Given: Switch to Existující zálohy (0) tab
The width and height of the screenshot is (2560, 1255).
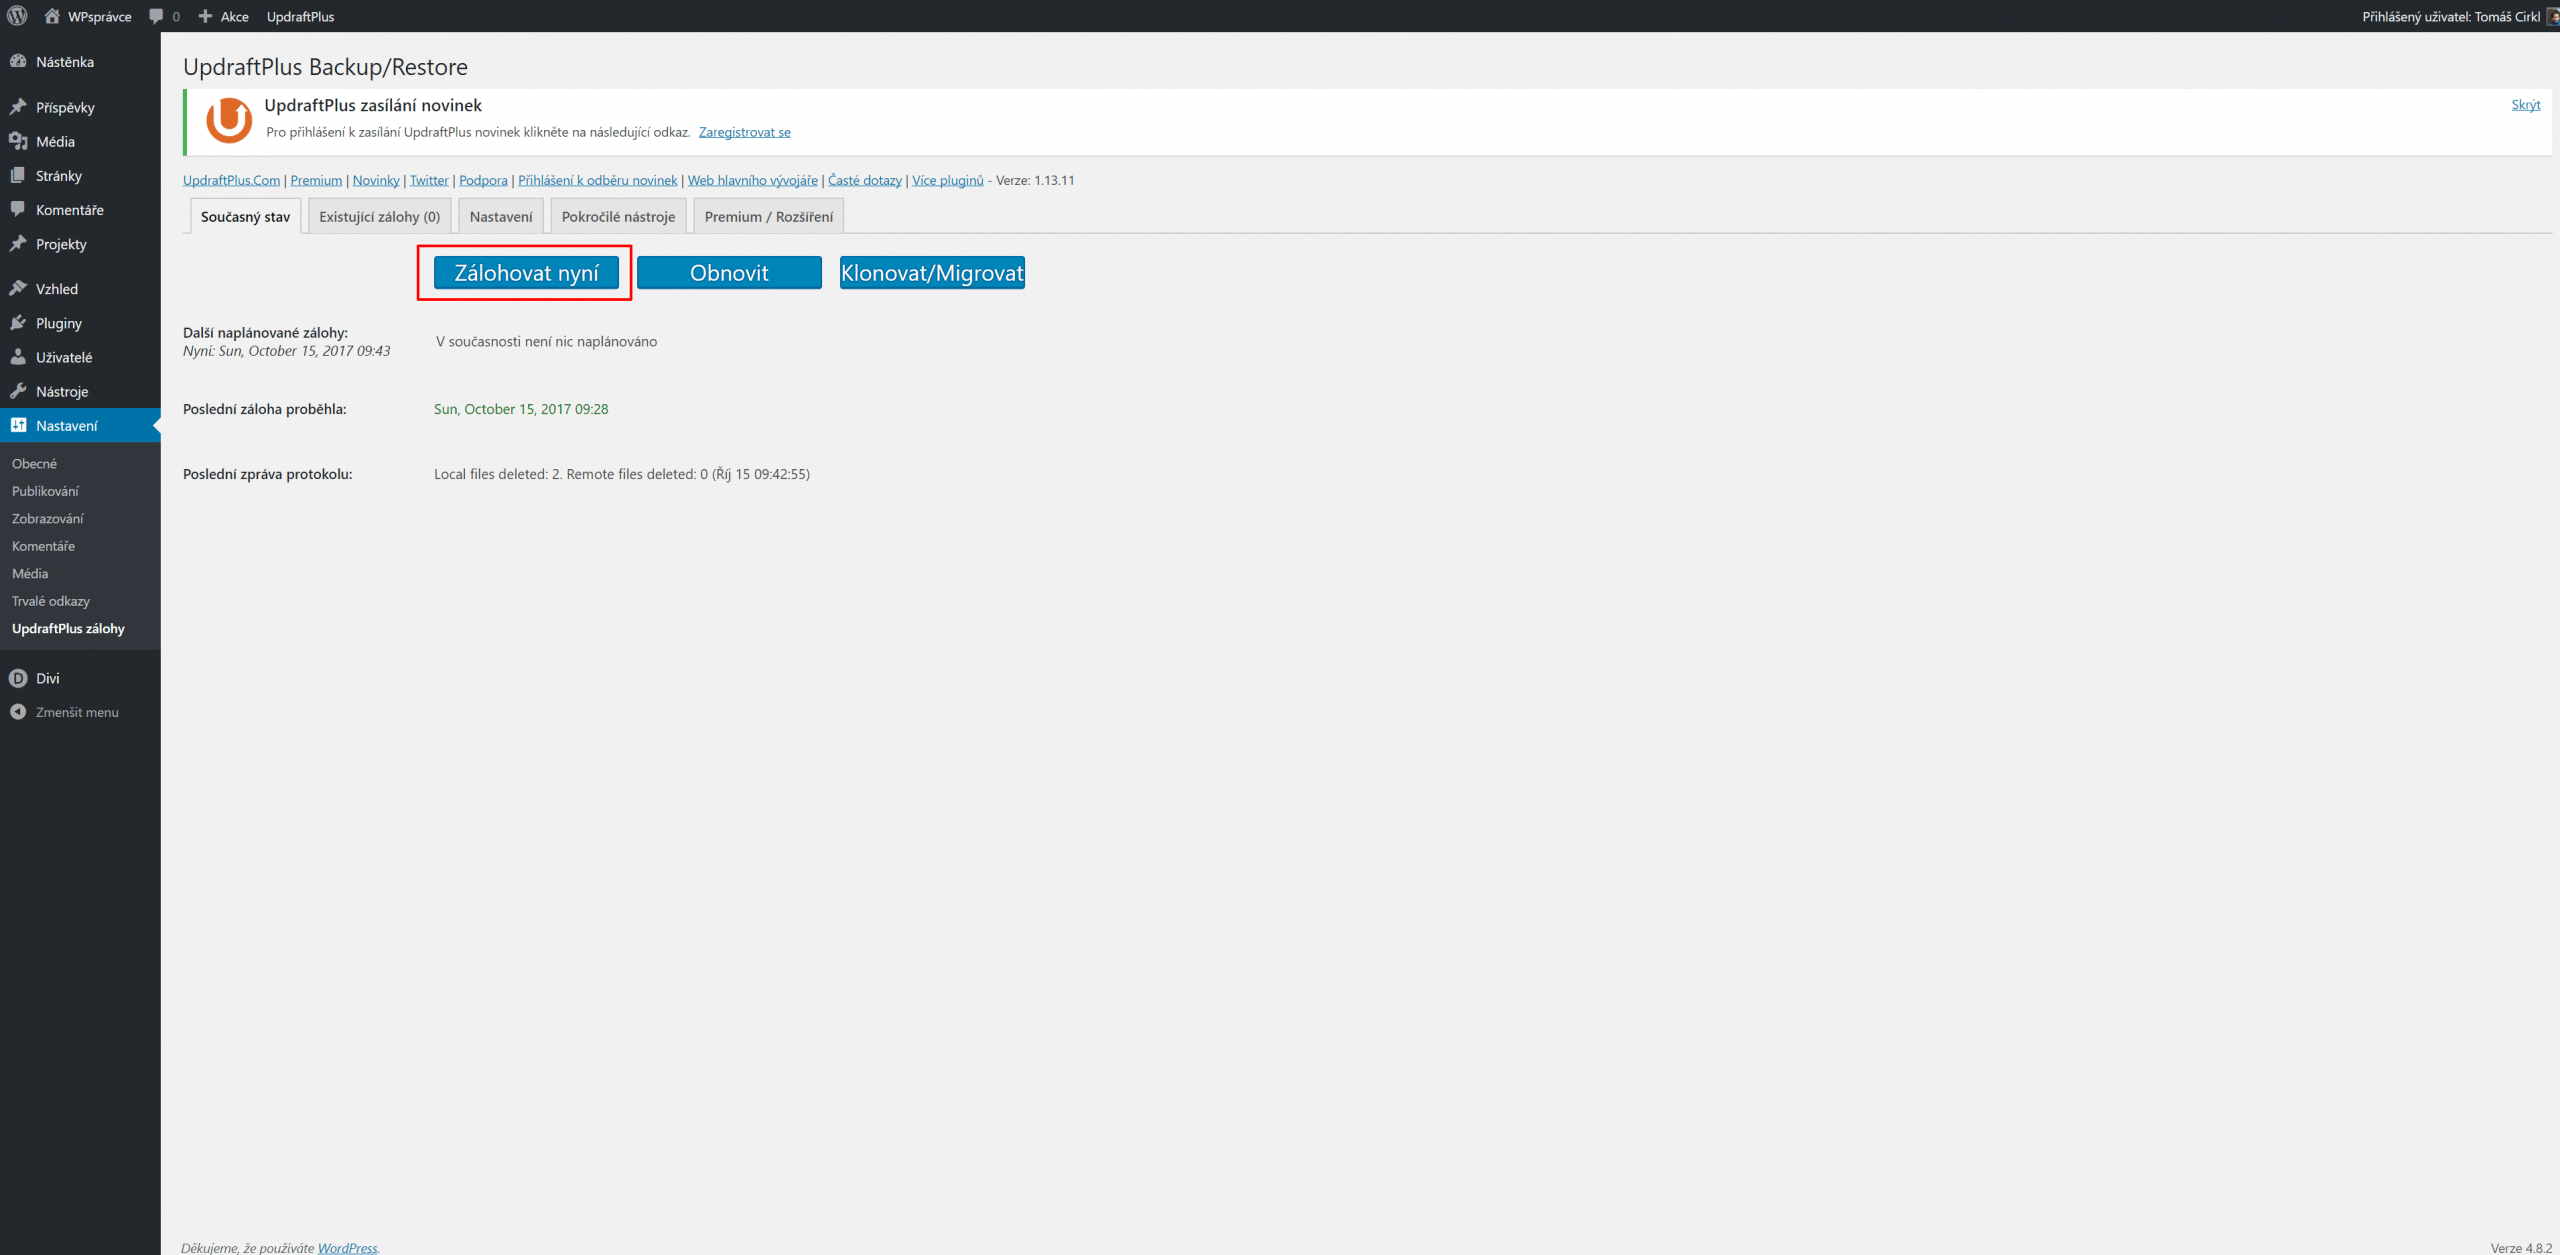Looking at the screenshot, I should pyautogui.click(x=380, y=216).
